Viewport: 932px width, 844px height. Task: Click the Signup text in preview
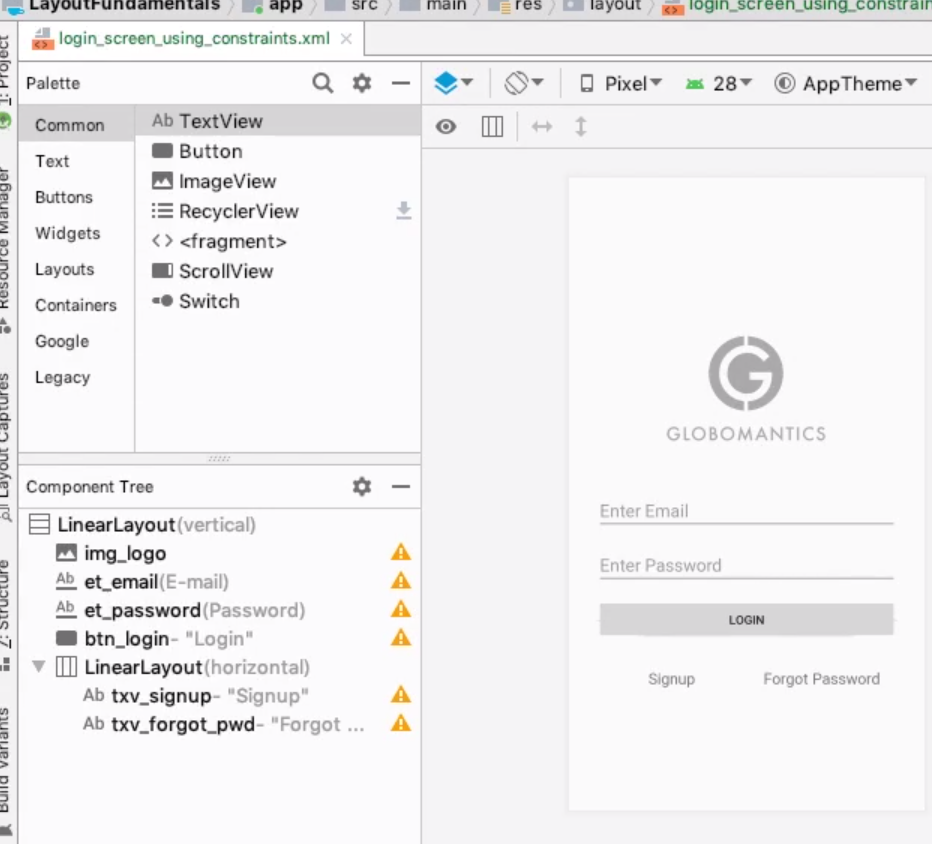[672, 679]
